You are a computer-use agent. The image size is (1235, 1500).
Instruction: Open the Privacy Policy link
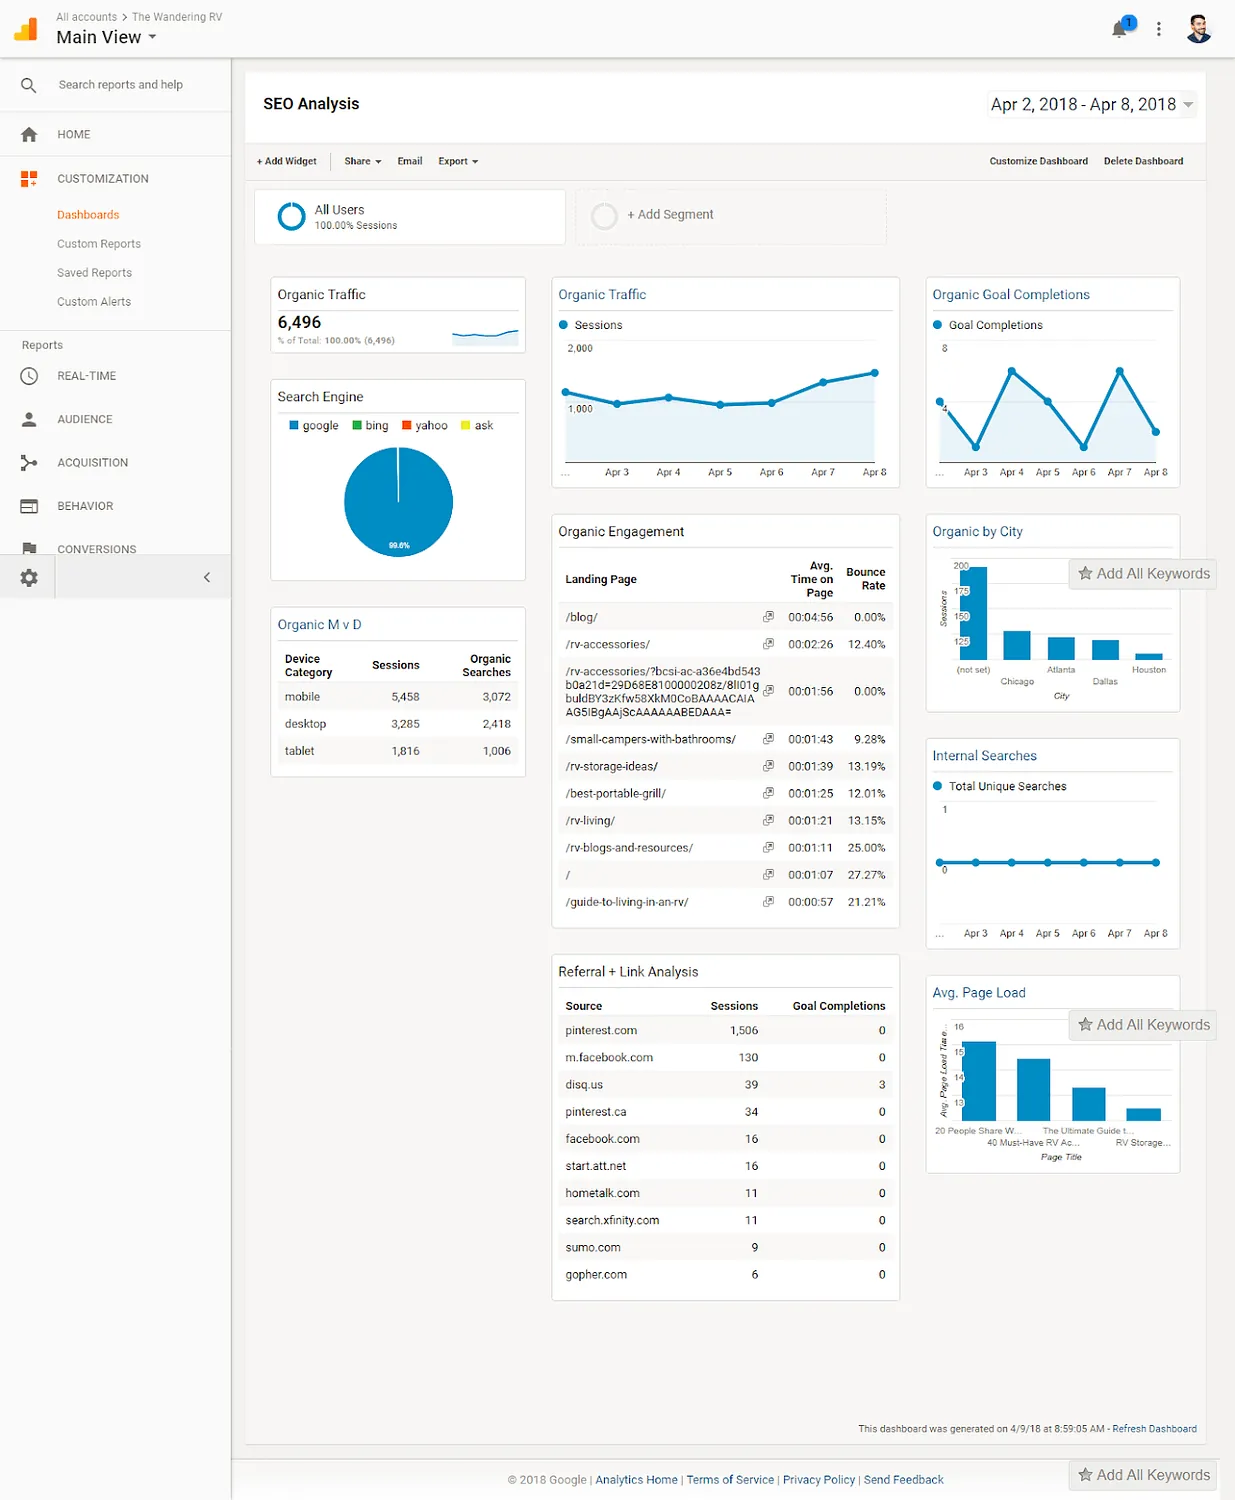point(819,1480)
